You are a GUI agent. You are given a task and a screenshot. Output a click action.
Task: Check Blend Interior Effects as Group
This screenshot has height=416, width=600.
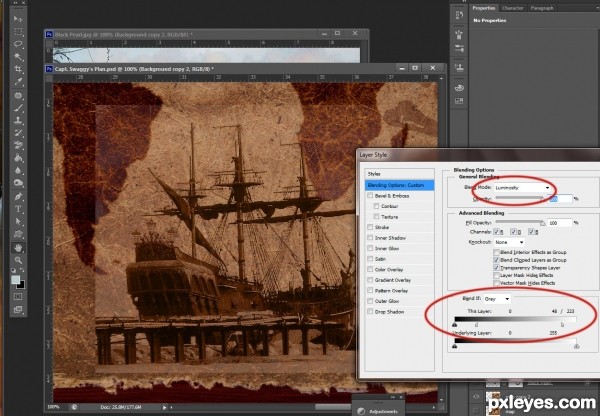pos(496,252)
